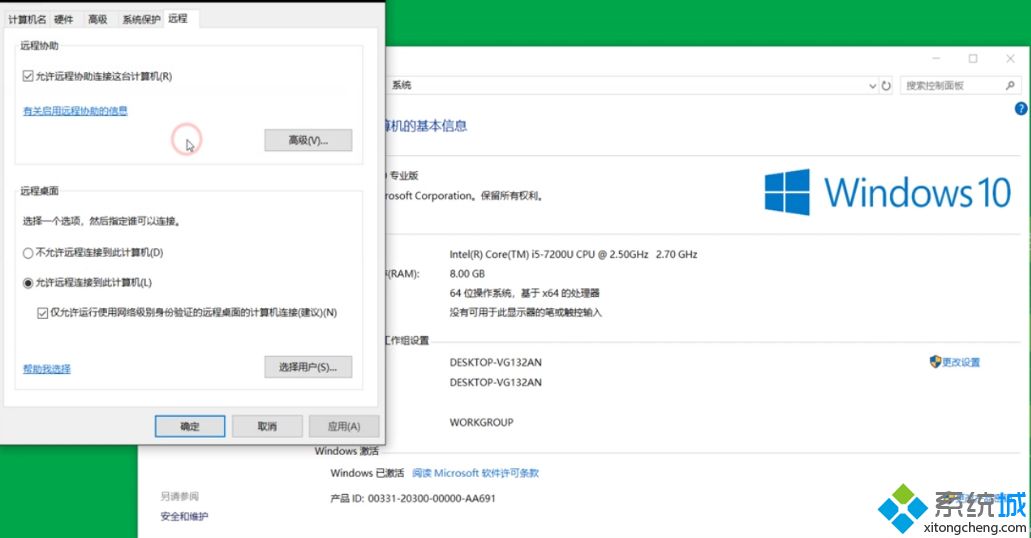Refresh the System control panel window
The image size is (1031, 538).
pyautogui.click(x=886, y=86)
